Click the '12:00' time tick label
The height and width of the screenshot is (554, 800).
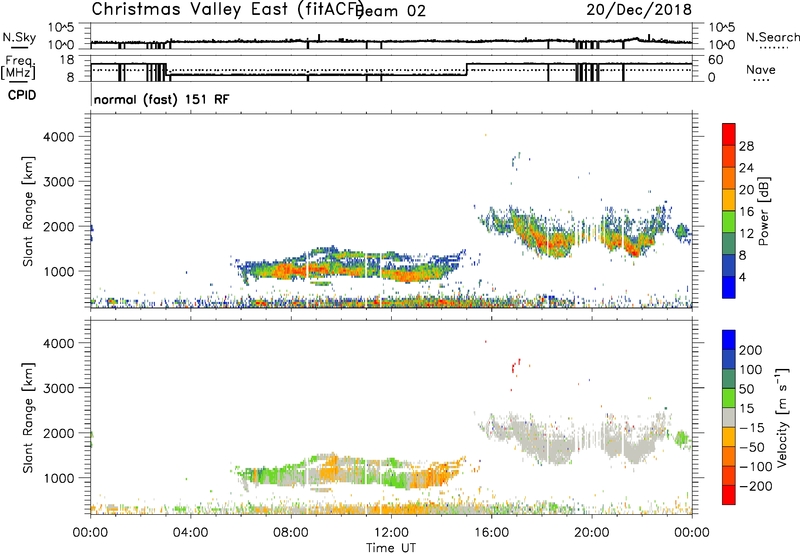391,533
